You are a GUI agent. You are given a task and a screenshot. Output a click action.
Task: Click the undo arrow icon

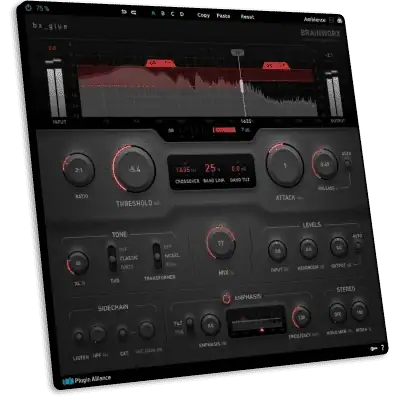124,12
